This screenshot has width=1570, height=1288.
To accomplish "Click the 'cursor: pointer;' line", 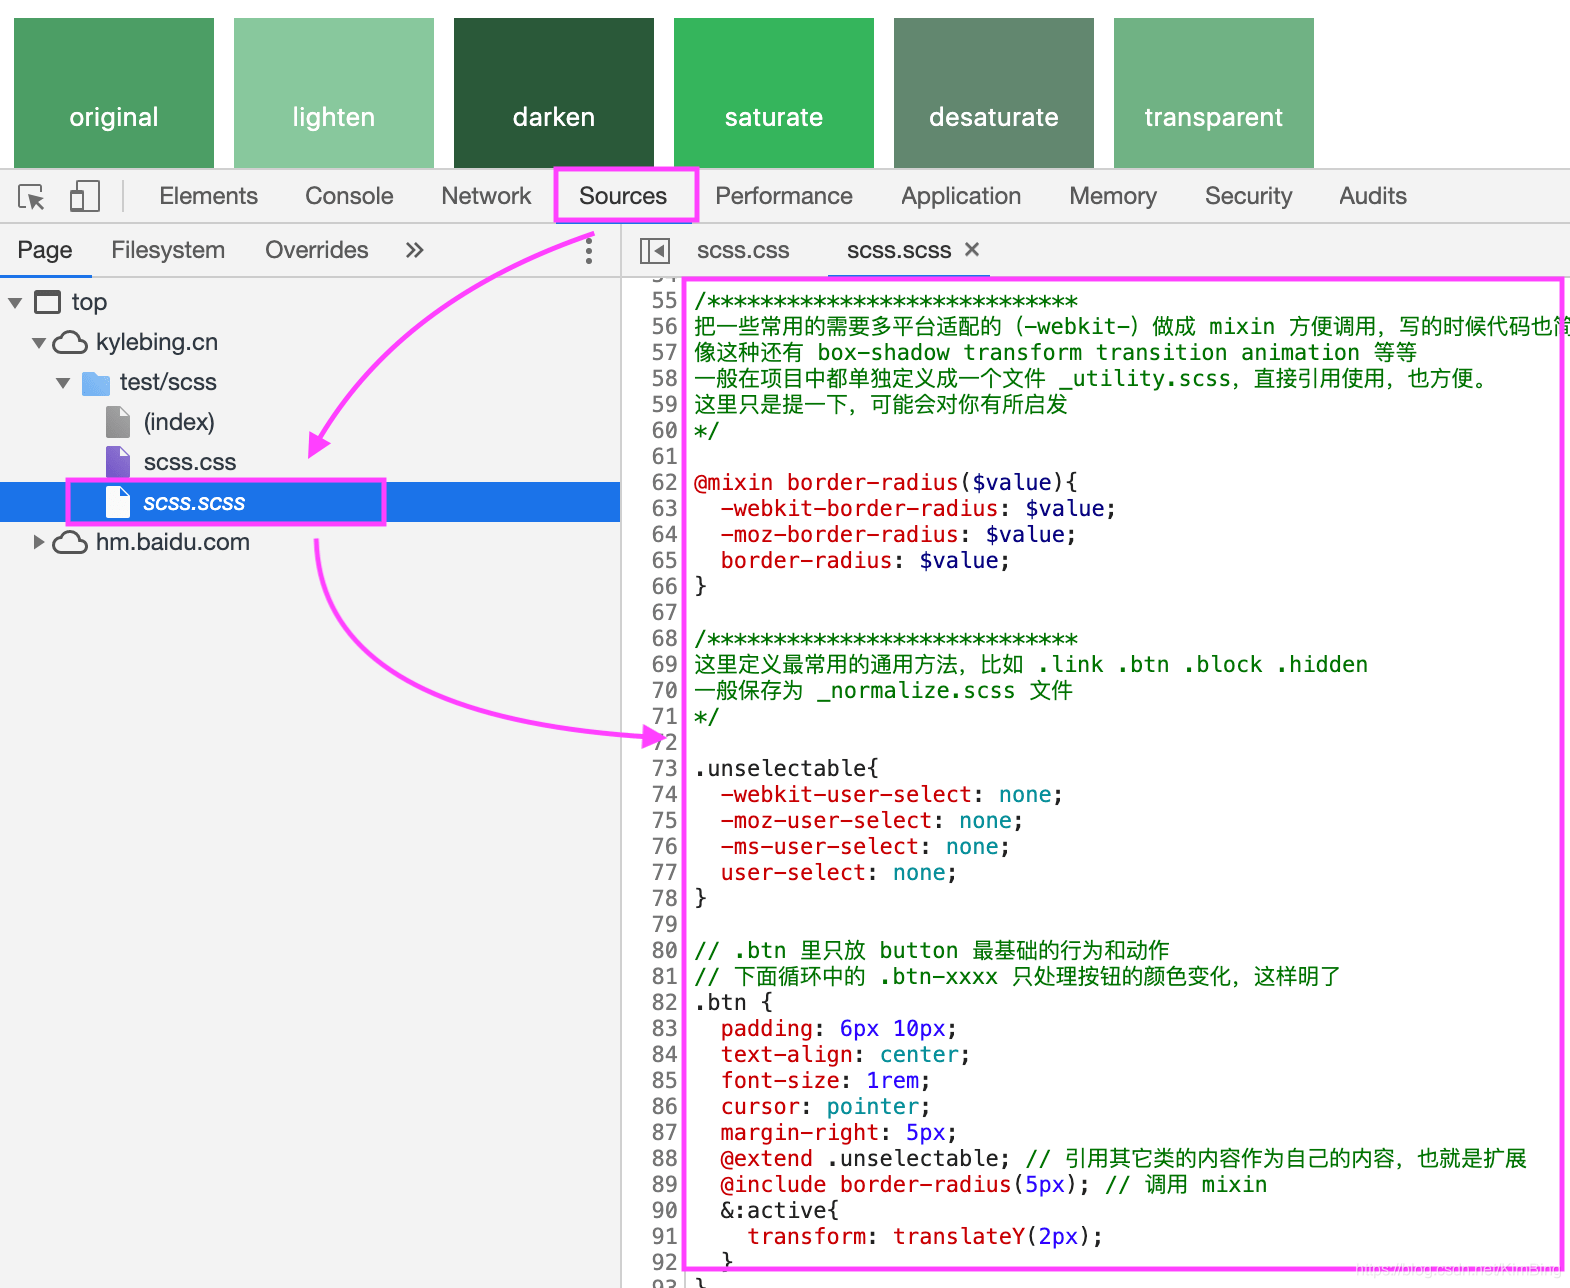I will 826,1106.
